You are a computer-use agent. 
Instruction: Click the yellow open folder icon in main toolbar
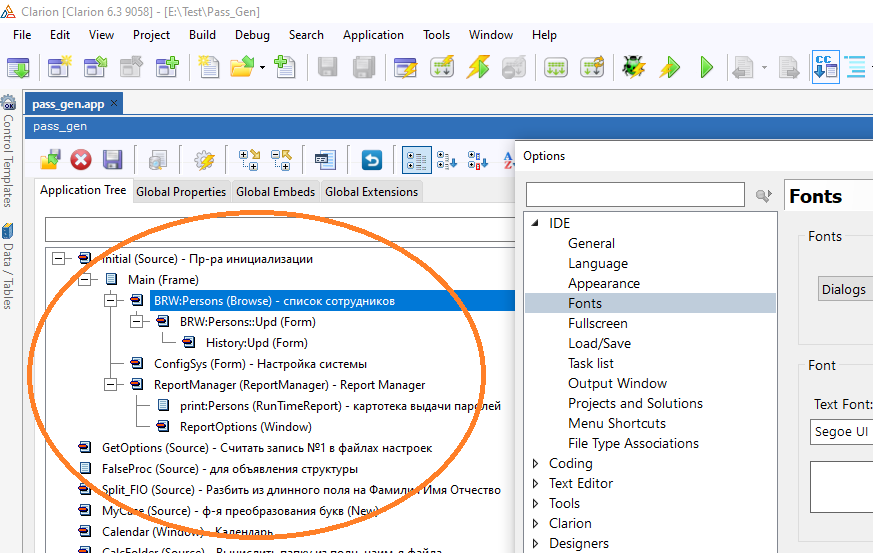pos(242,67)
